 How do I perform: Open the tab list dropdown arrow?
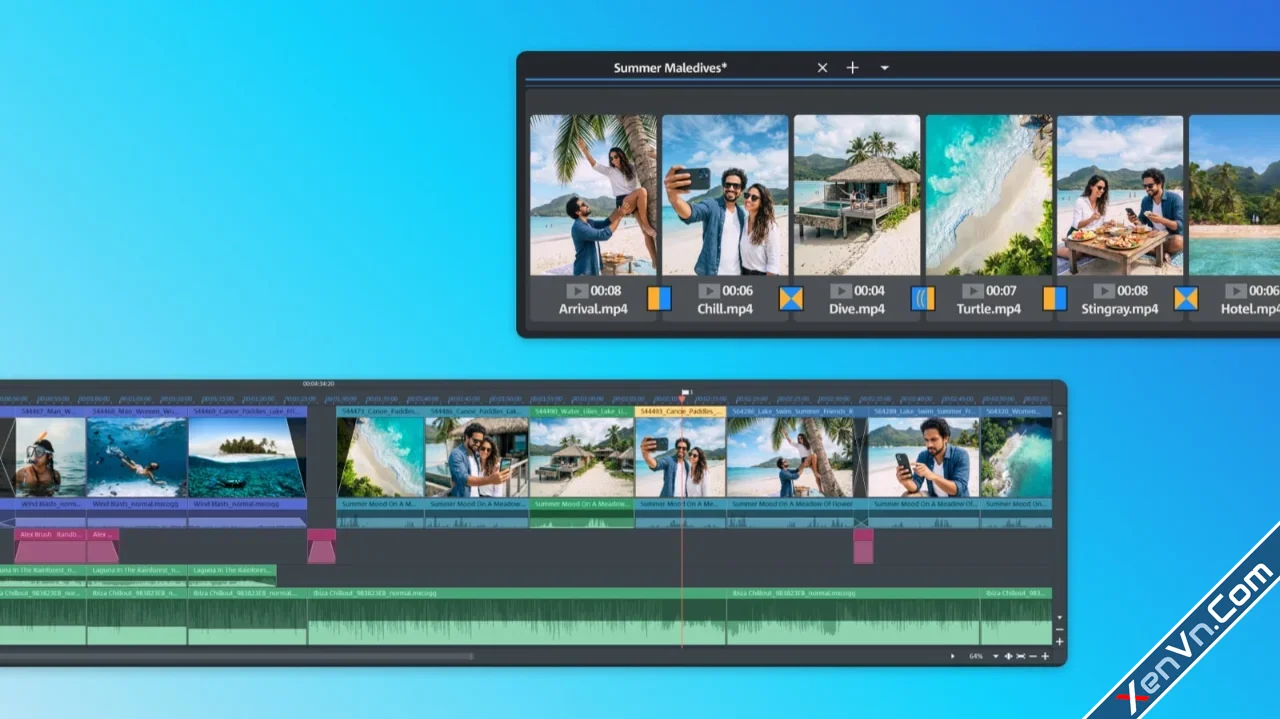(884, 68)
